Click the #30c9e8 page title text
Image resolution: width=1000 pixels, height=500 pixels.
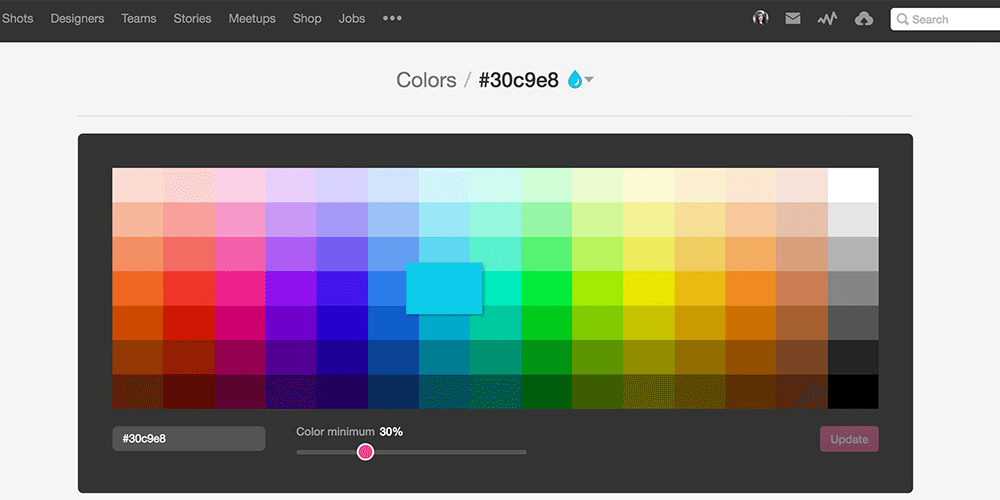[518, 80]
